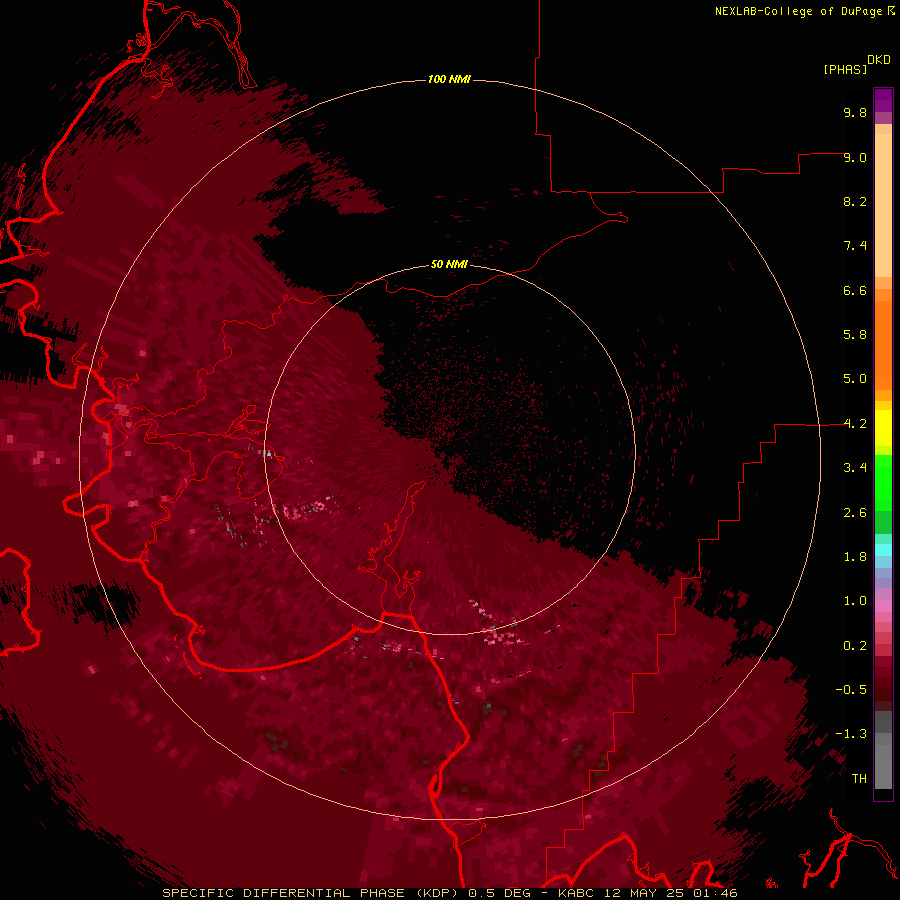
Task: Click 'SPECIFIC DIFFERENTIAL PHASE (KDP)' title text
Action: pyautogui.click(x=308, y=893)
